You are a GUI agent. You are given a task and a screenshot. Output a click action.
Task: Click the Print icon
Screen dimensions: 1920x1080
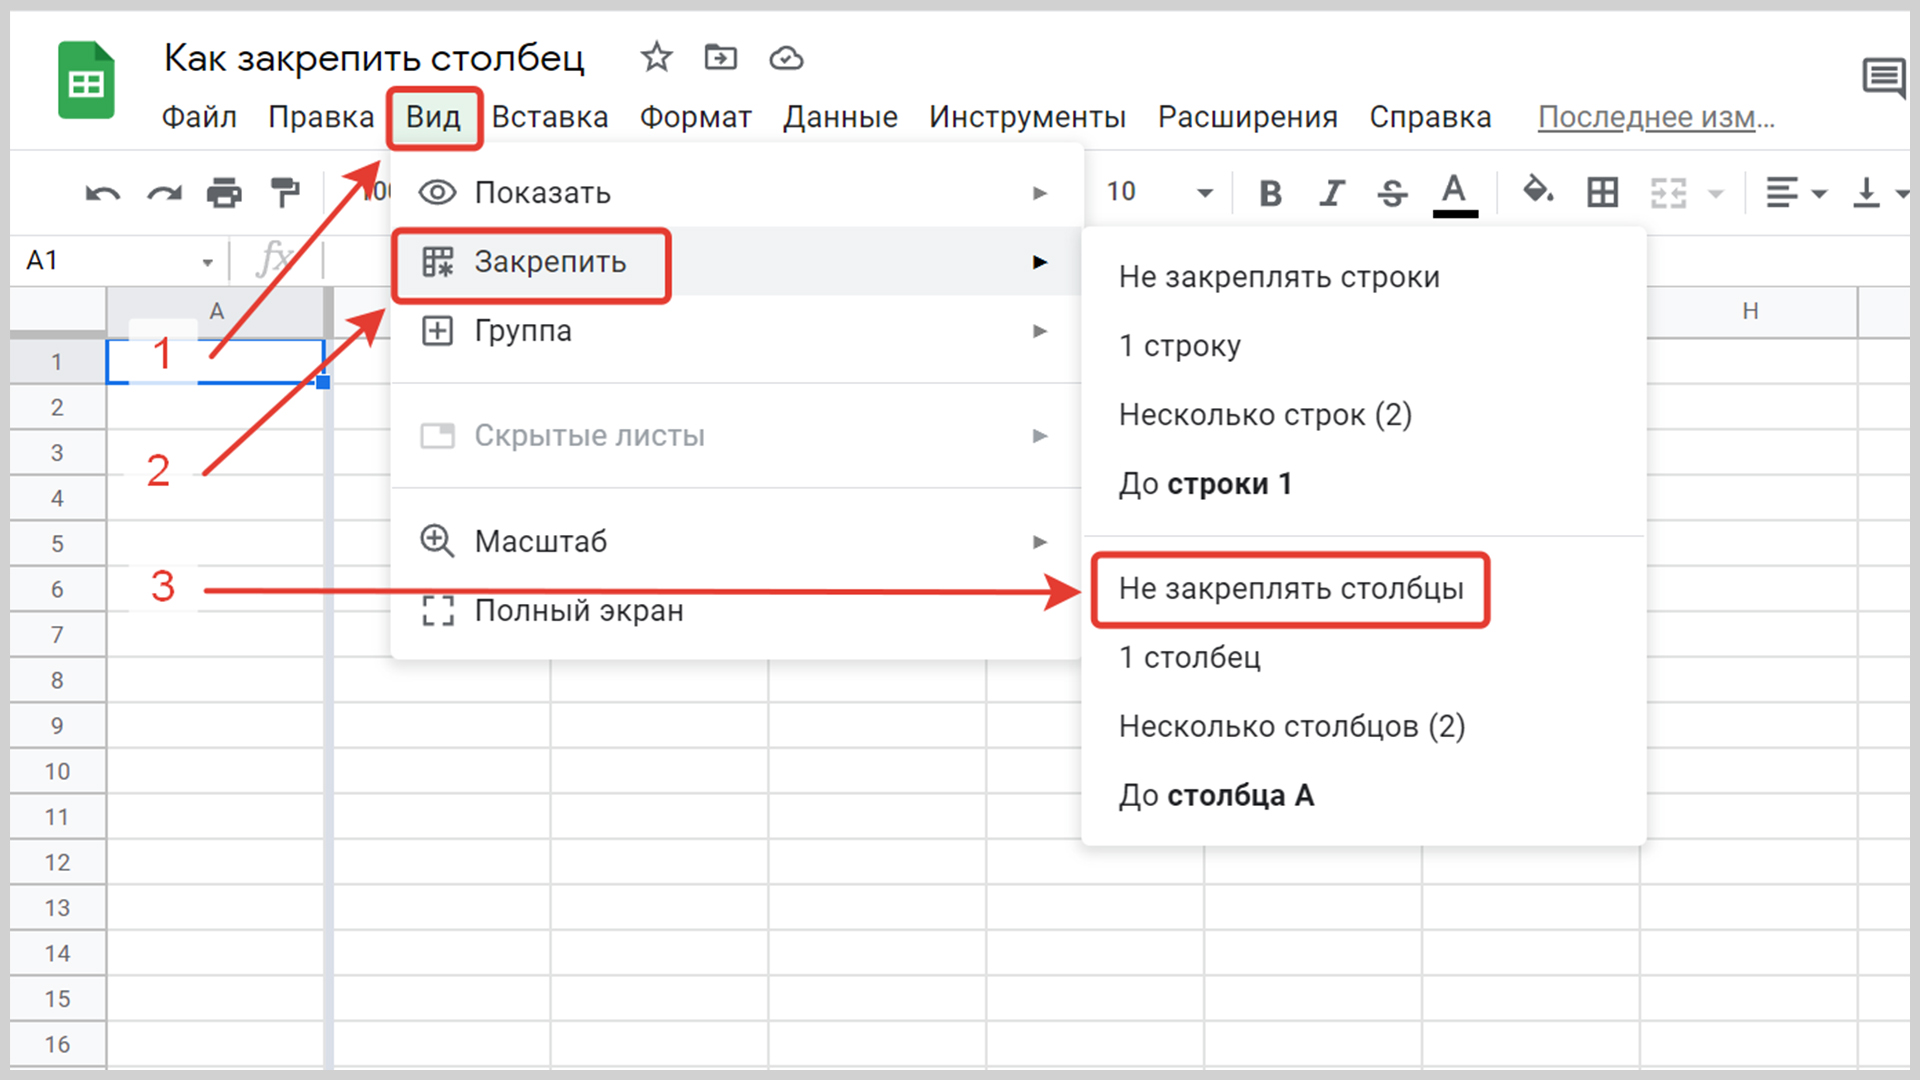point(224,192)
